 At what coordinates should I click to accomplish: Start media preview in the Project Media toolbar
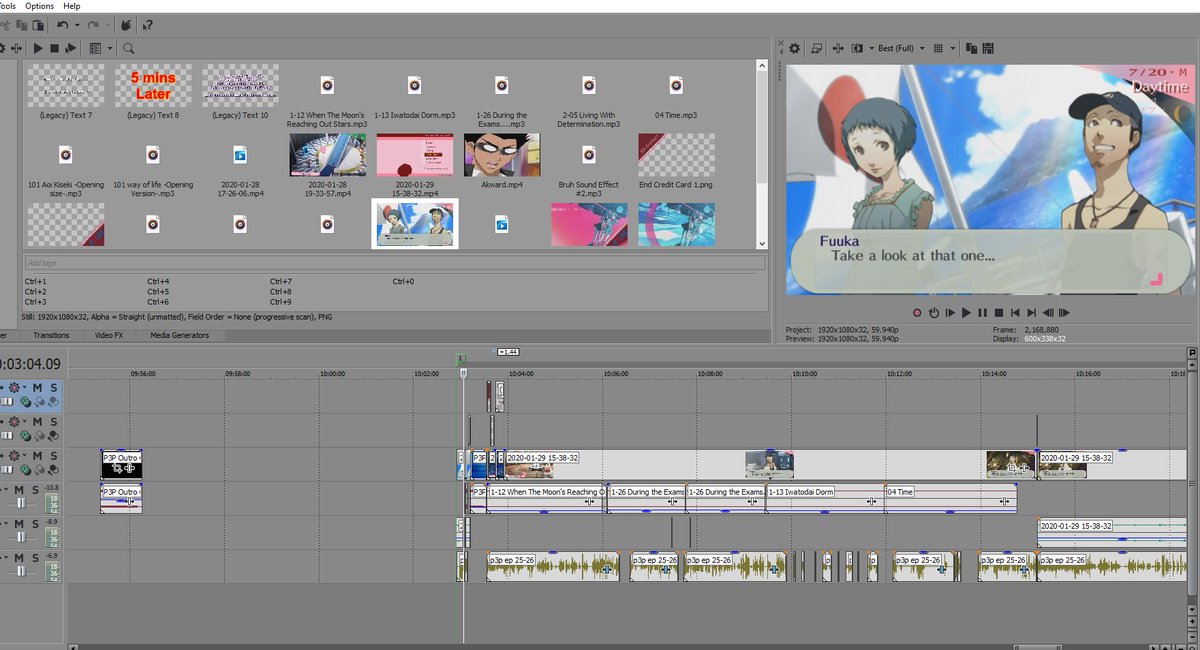tap(38, 48)
